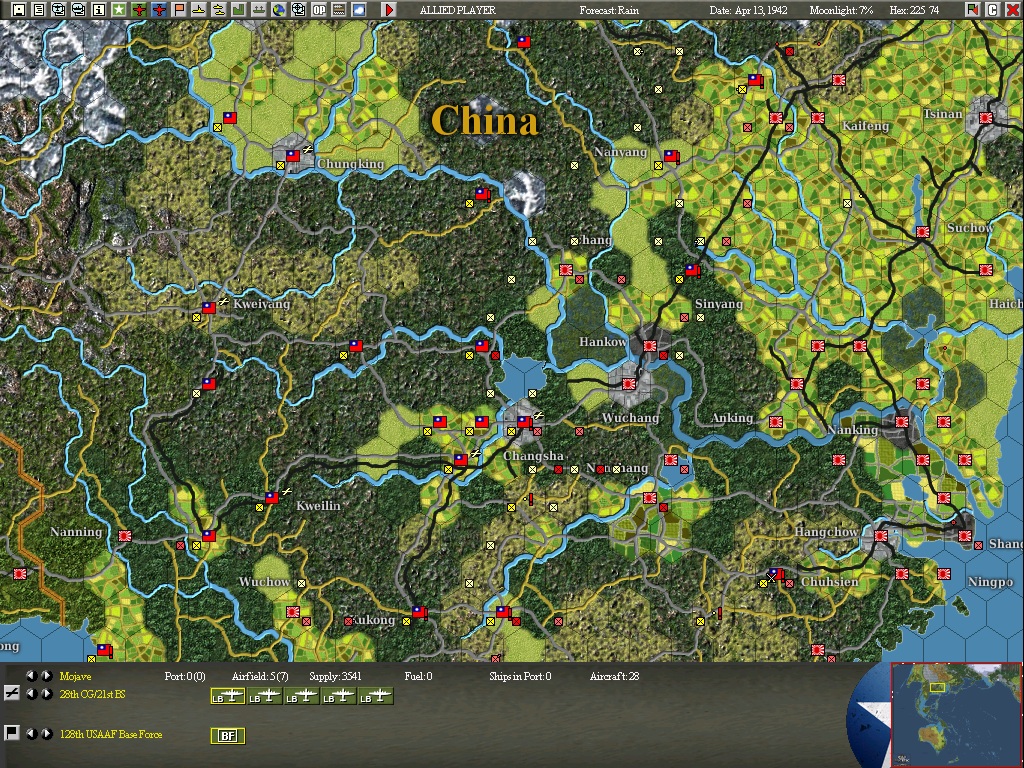Click the red X exit icon
Viewport: 1024px width, 768px height.
pyautogui.click(x=1012, y=10)
